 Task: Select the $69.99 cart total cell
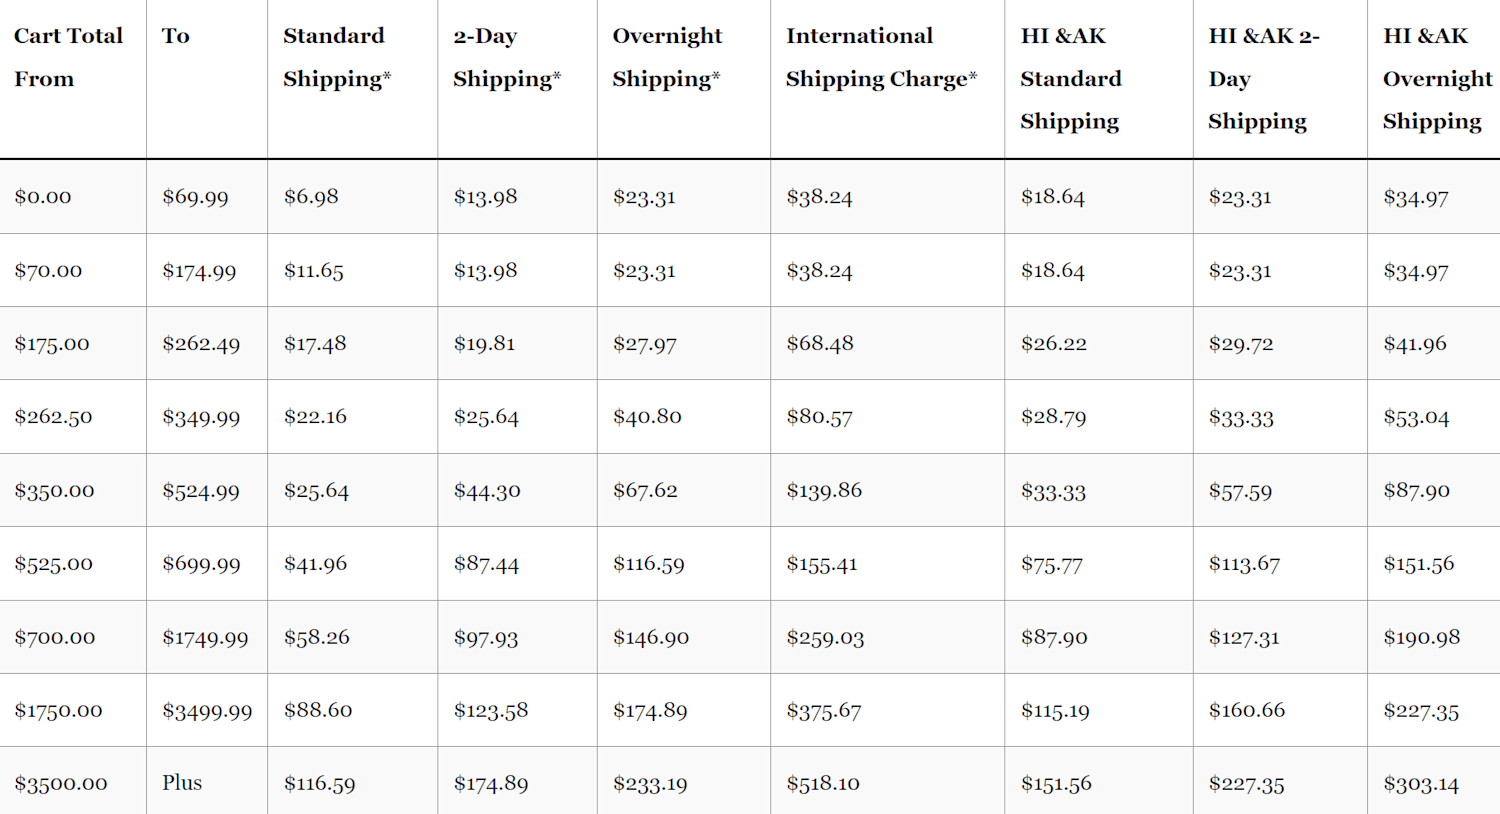coord(195,197)
